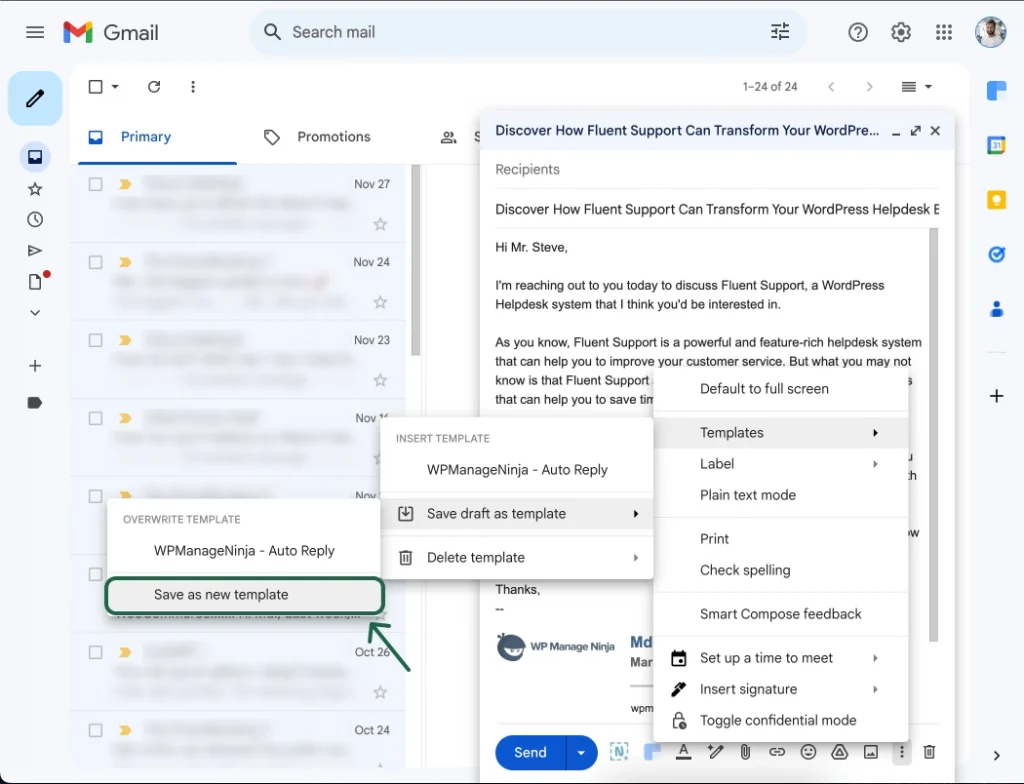Viewport: 1024px width, 784px height.
Task: Open the Sent folder icon in sidebar
Action: click(35, 251)
